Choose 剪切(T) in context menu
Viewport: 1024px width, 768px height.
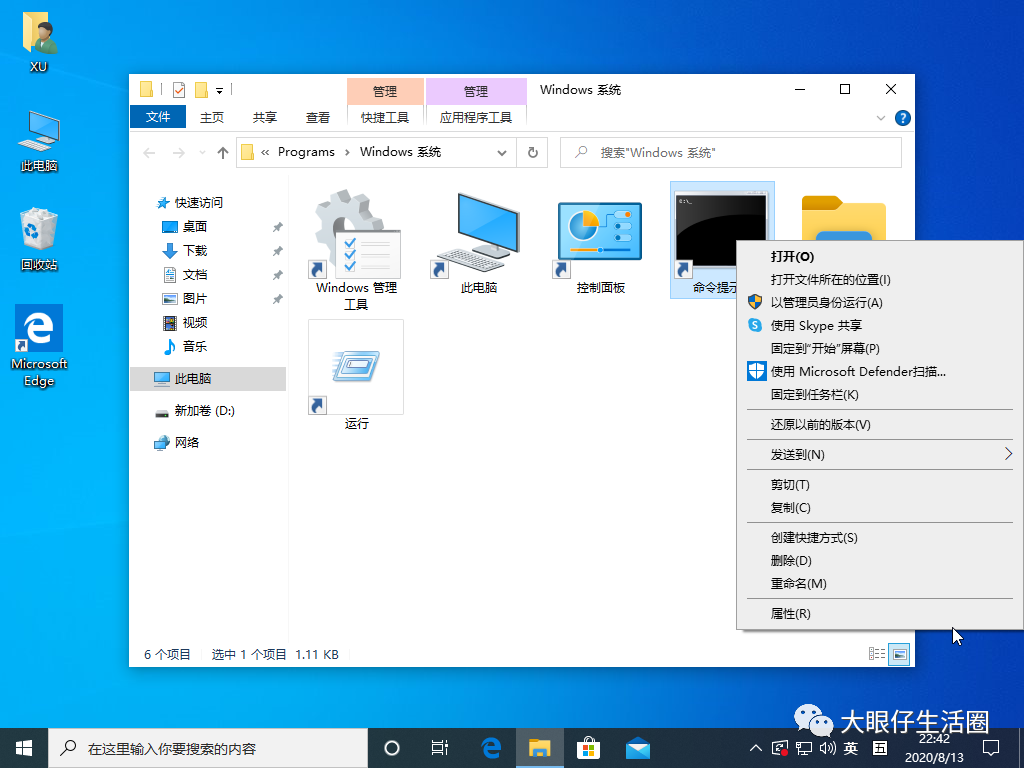click(880, 485)
